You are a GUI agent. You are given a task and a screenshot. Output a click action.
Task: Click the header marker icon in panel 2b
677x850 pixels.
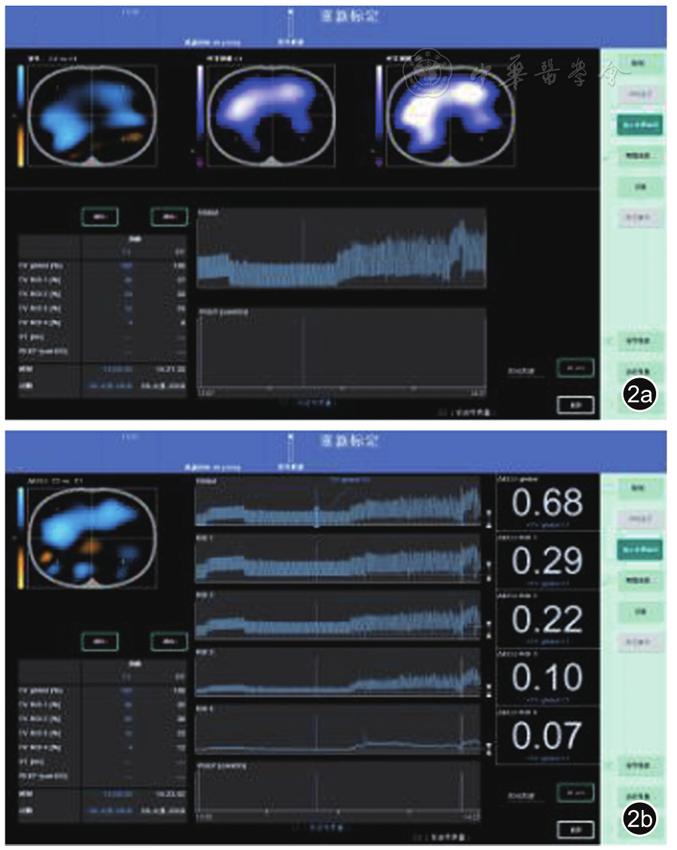point(291,445)
